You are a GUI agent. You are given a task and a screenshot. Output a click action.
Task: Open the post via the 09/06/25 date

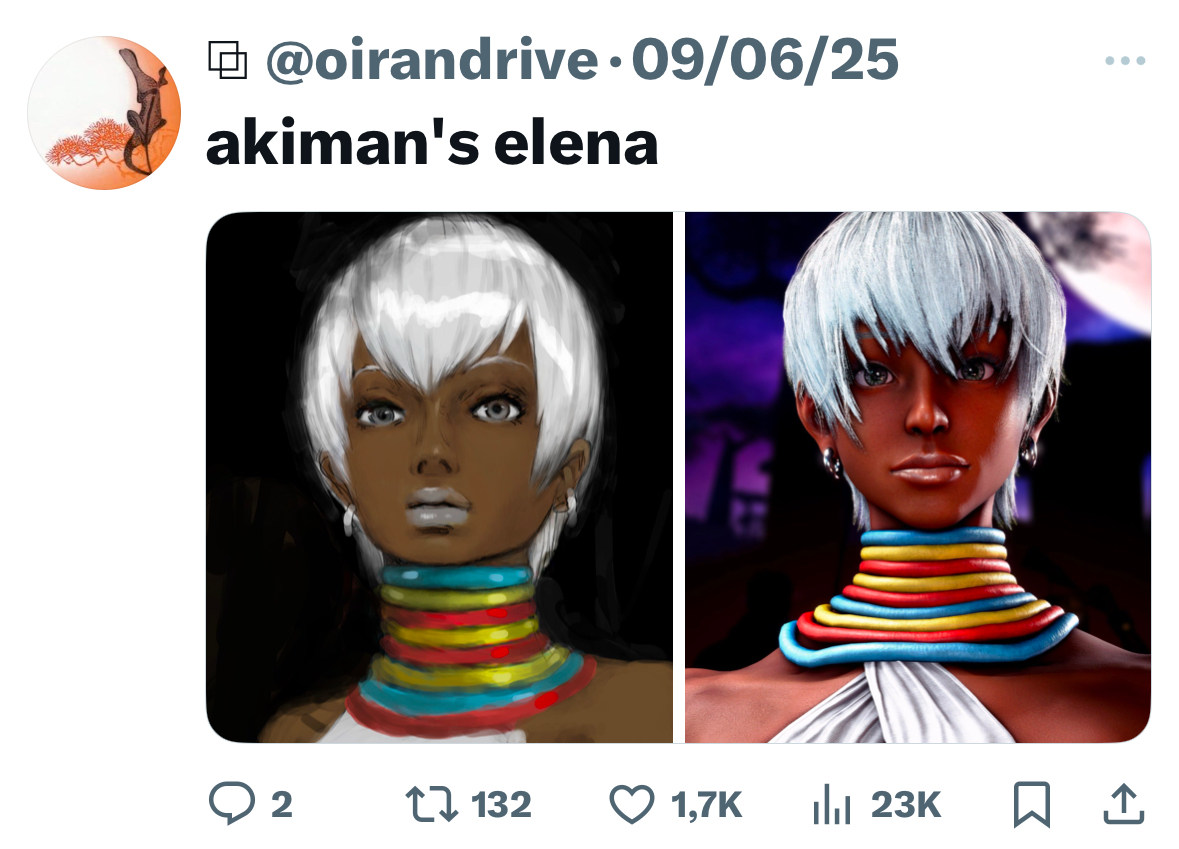[765, 60]
